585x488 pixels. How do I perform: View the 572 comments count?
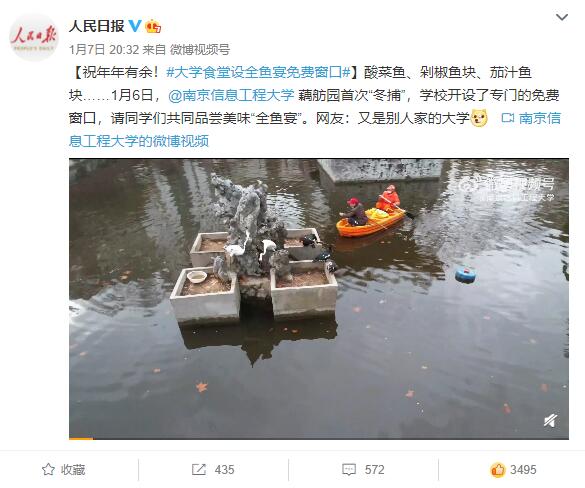point(374,470)
